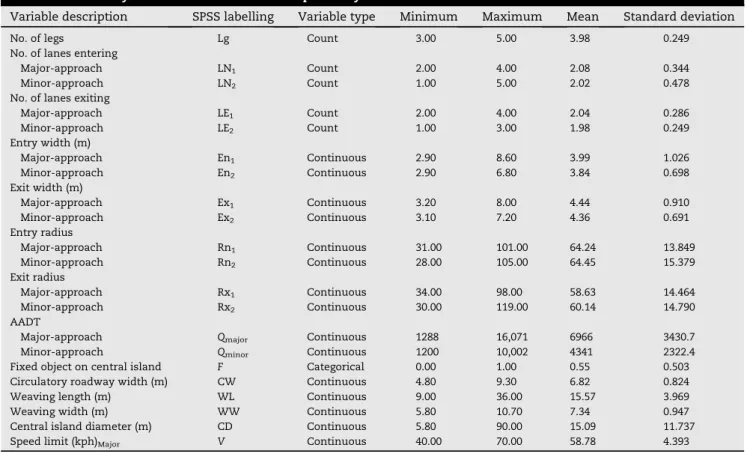Click the Variable type header
Image resolution: width=747 pixels, height=454 pixels.
(x=336, y=17)
